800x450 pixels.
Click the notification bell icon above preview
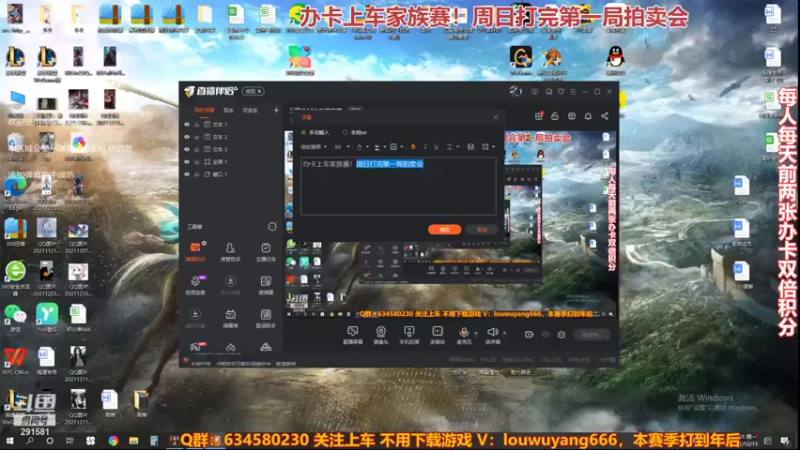tap(588, 116)
